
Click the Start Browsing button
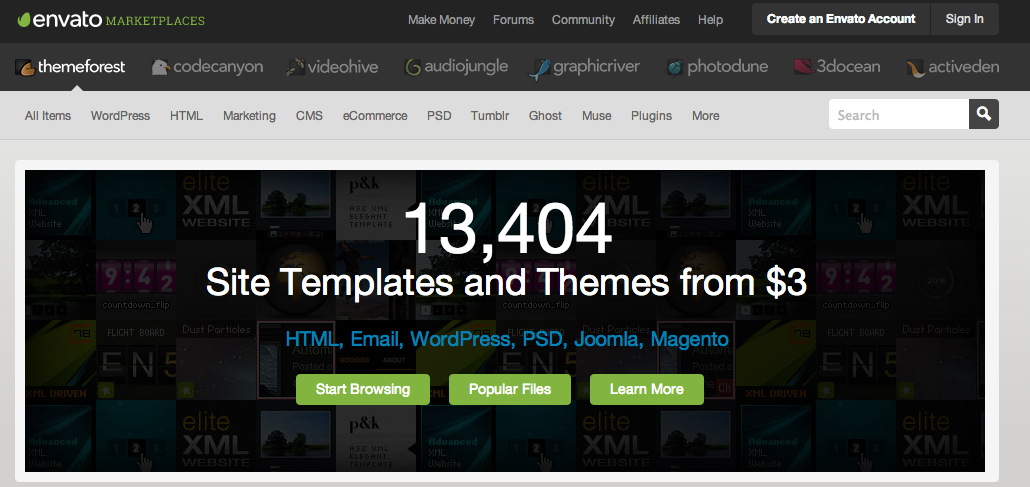click(363, 389)
